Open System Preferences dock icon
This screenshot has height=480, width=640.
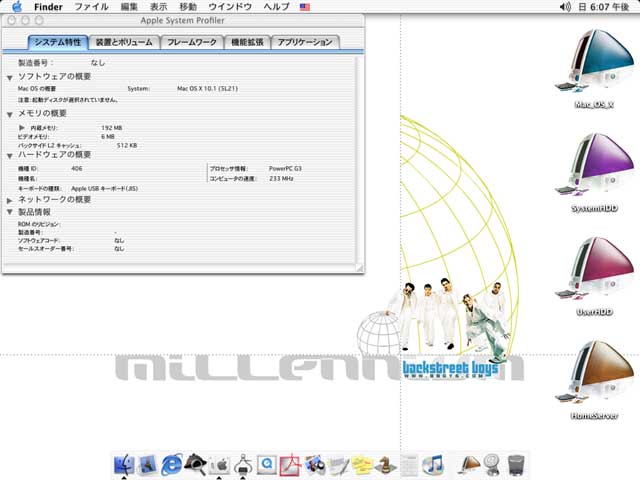[219, 464]
